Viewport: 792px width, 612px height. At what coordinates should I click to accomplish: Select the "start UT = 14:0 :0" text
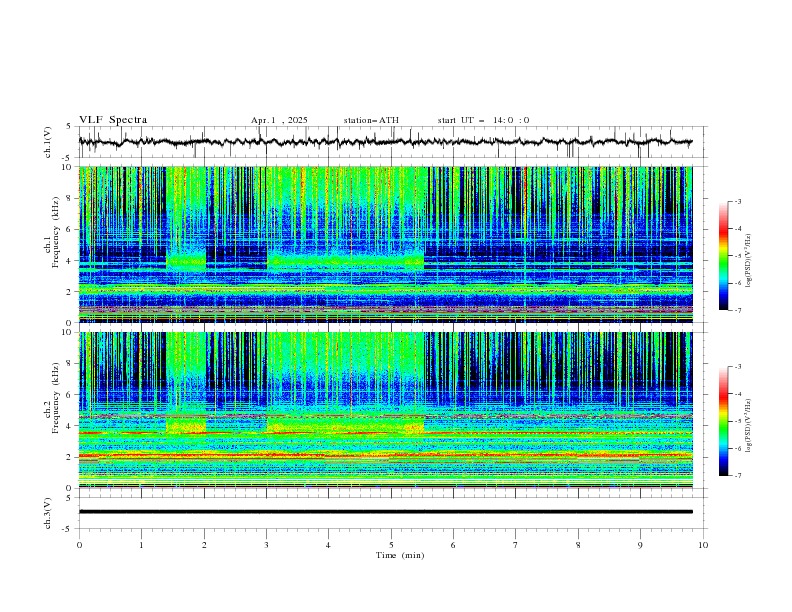[x=483, y=120]
